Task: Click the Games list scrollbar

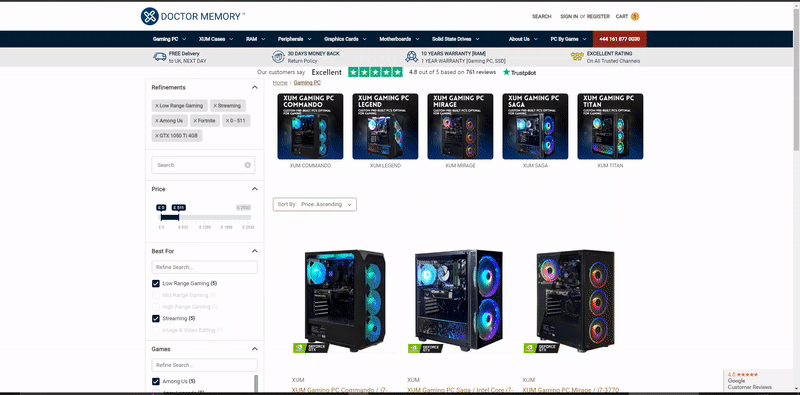Action: click(x=256, y=384)
